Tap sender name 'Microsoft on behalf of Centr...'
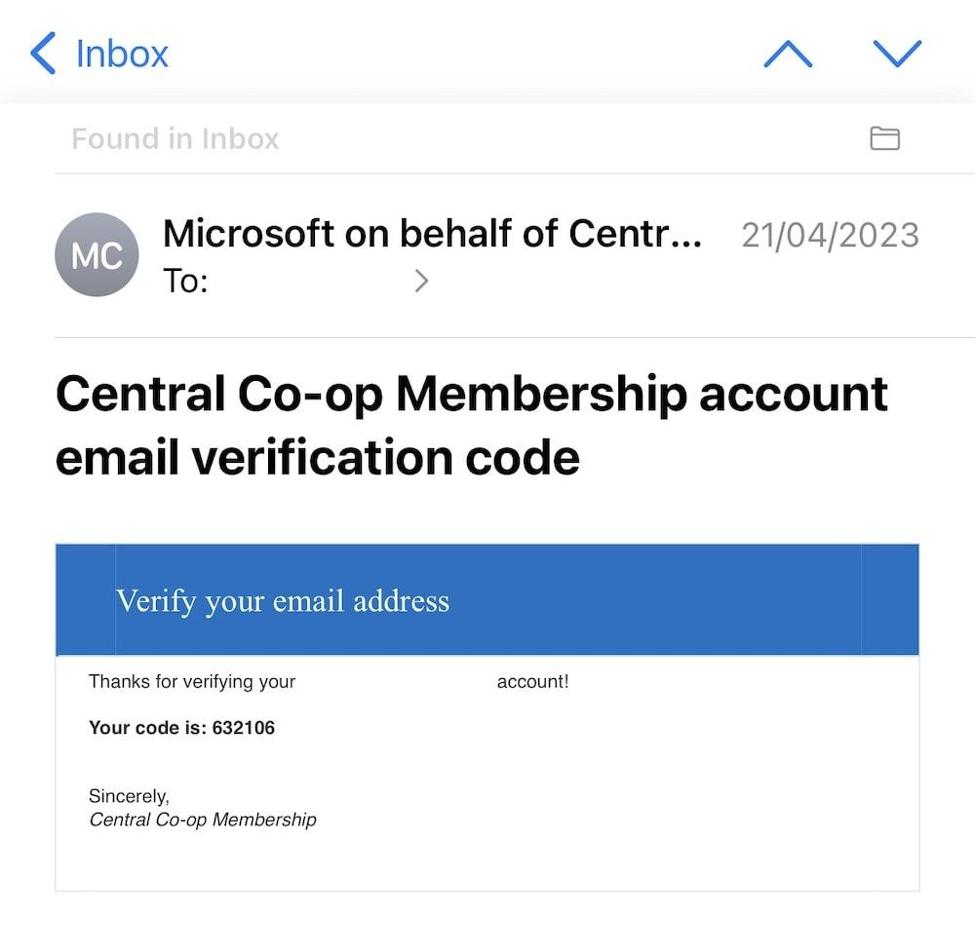The height and width of the screenshot is (952, 977). point(432,234)
